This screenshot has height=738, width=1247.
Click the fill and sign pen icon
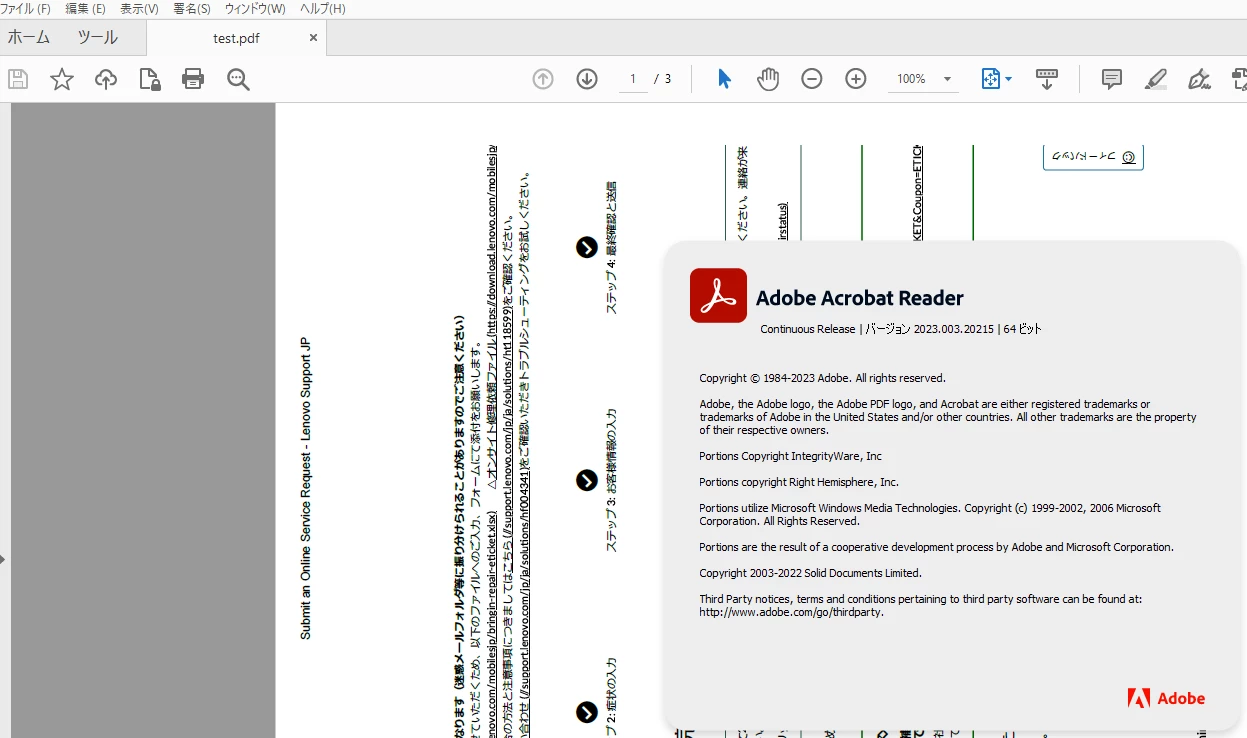(1200, 79)
